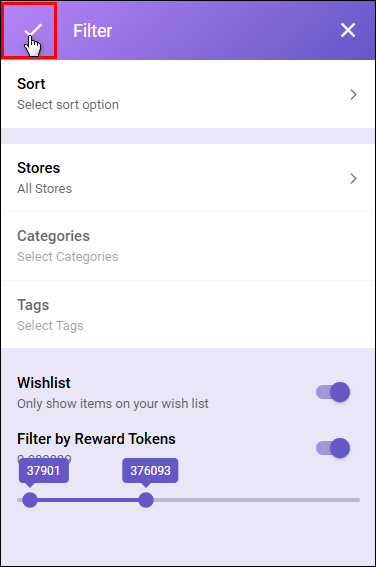
Task: Close the Filter panel
Action: 348,30
